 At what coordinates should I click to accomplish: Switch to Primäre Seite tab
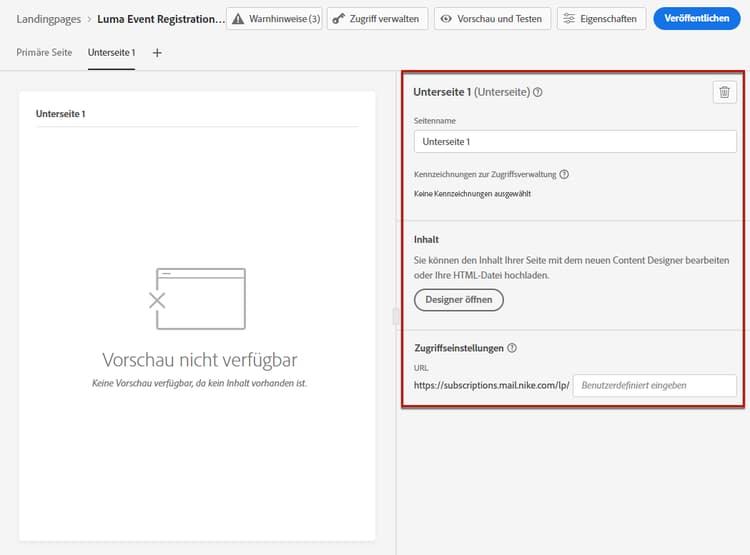[x=44, y=53]
